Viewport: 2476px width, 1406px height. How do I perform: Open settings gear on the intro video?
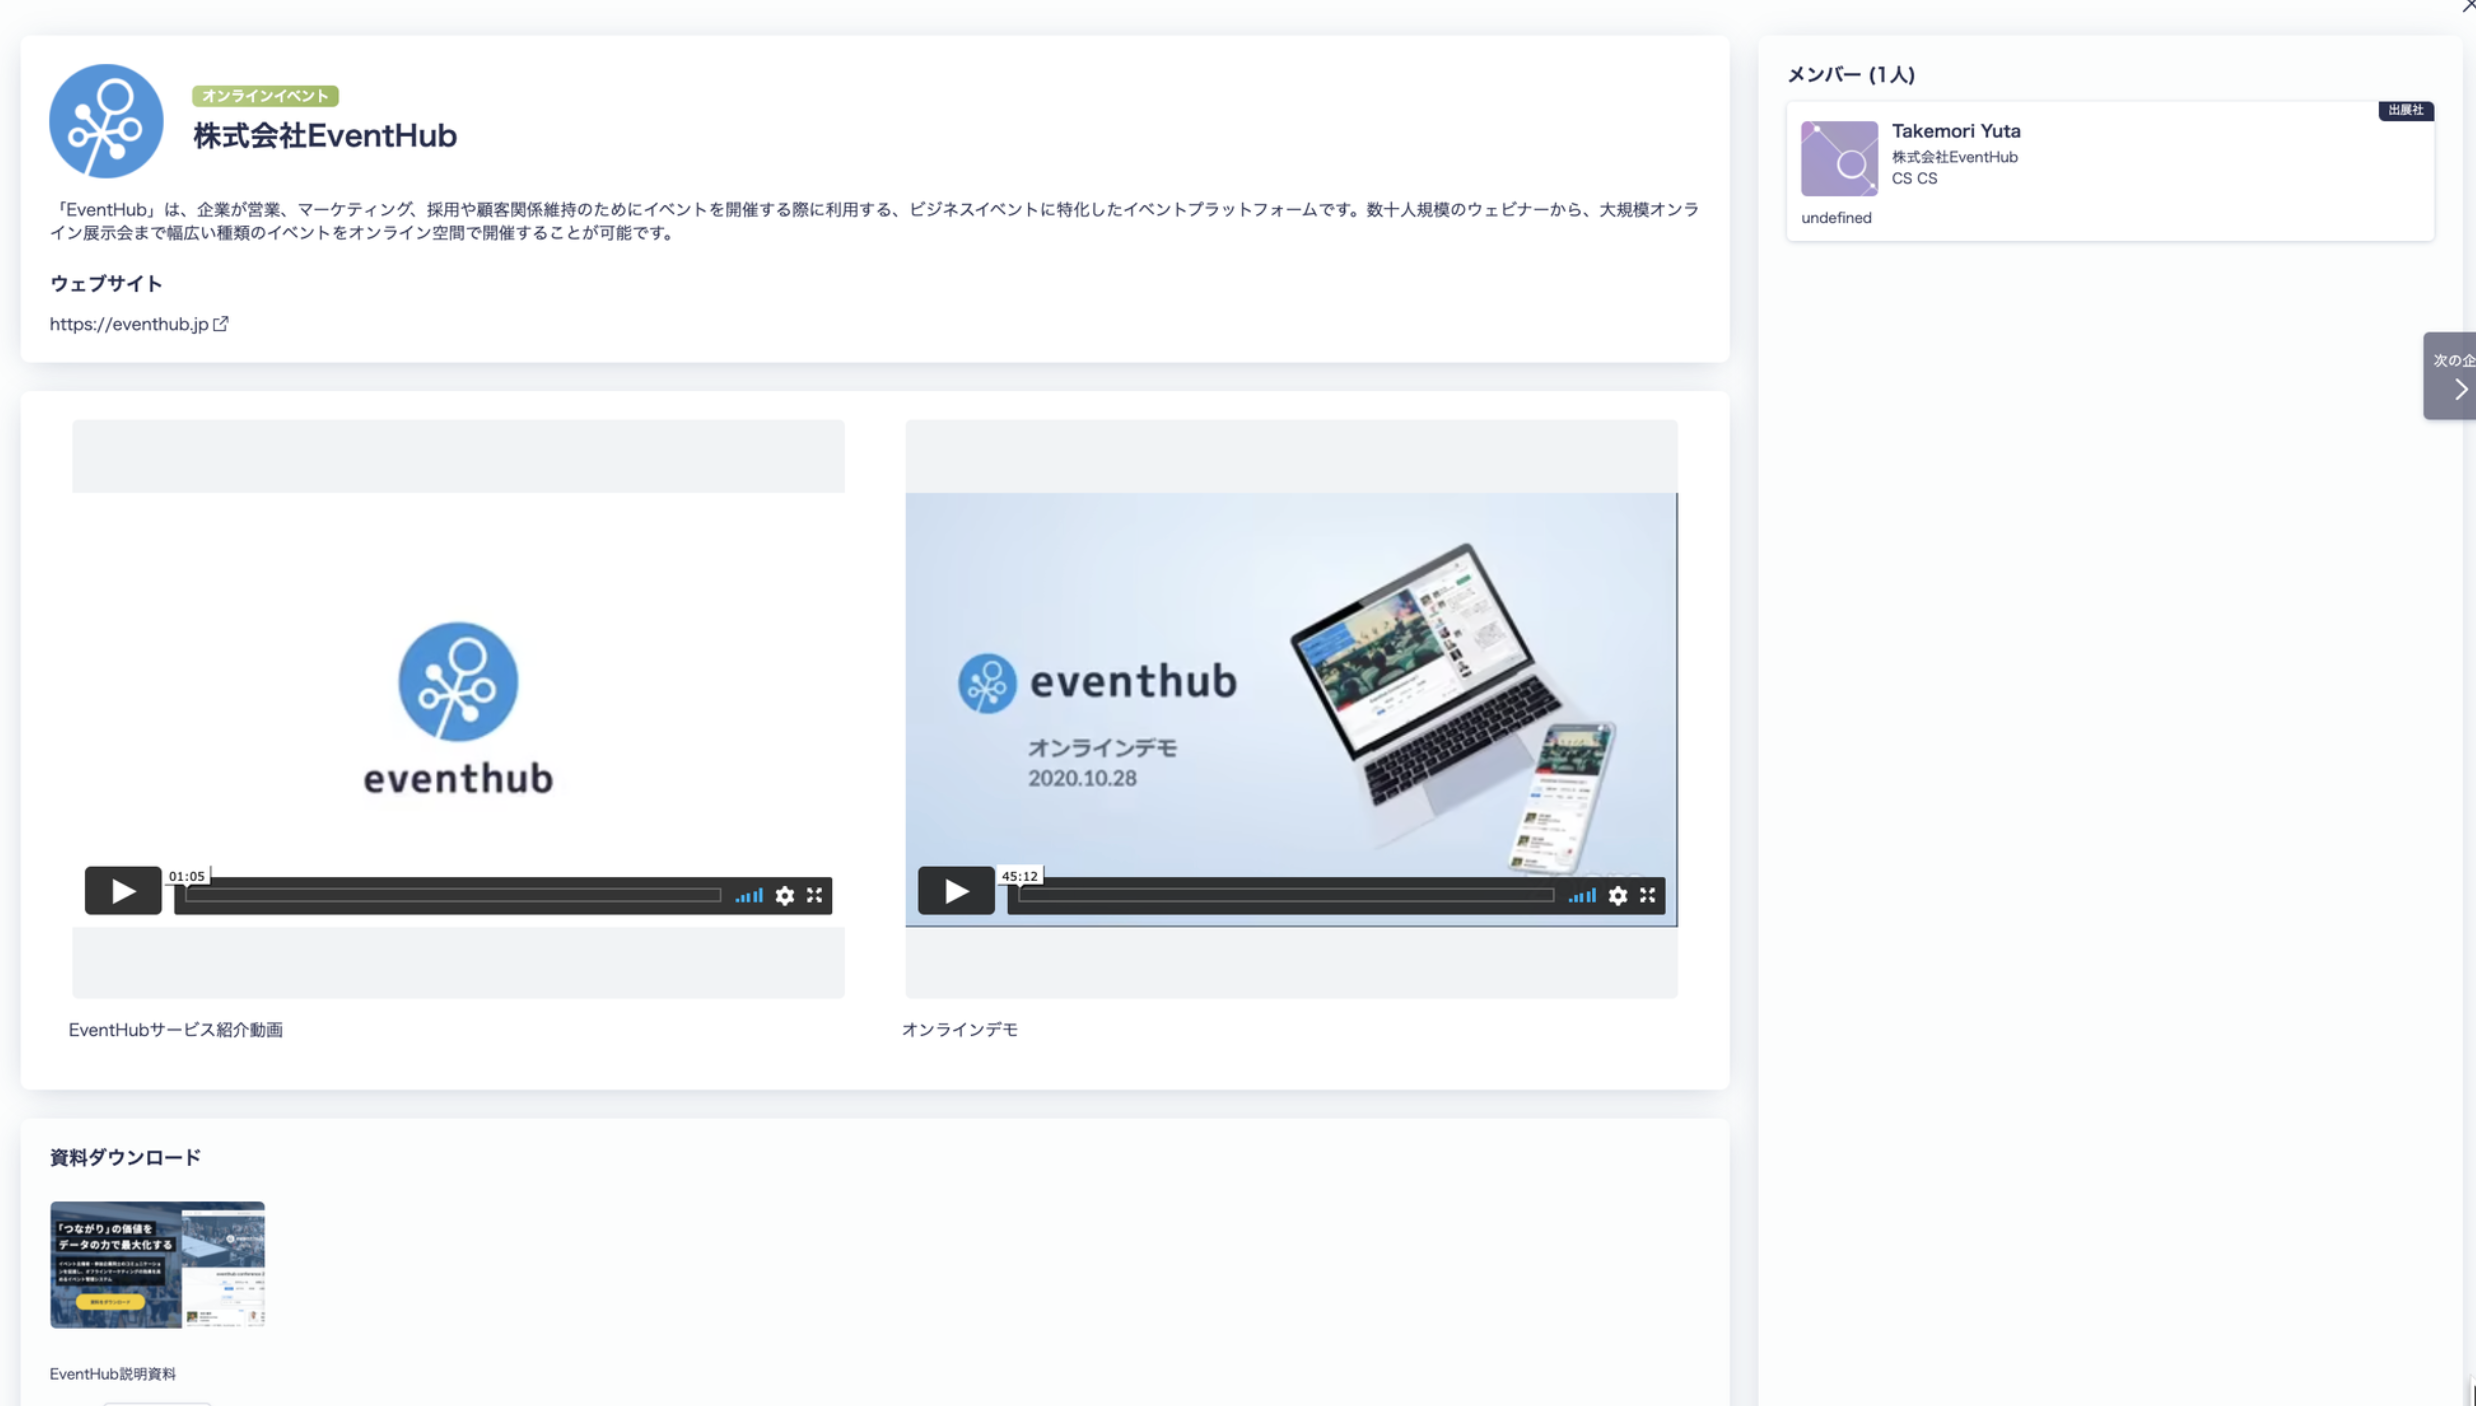(785, 895)
